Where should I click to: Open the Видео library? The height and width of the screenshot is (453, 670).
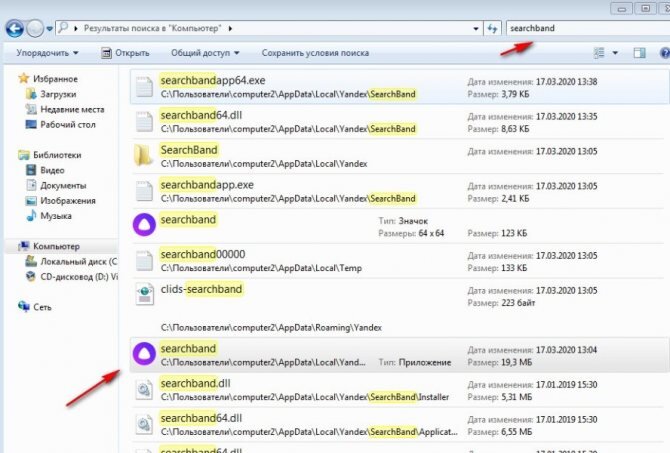pos(52,170)
